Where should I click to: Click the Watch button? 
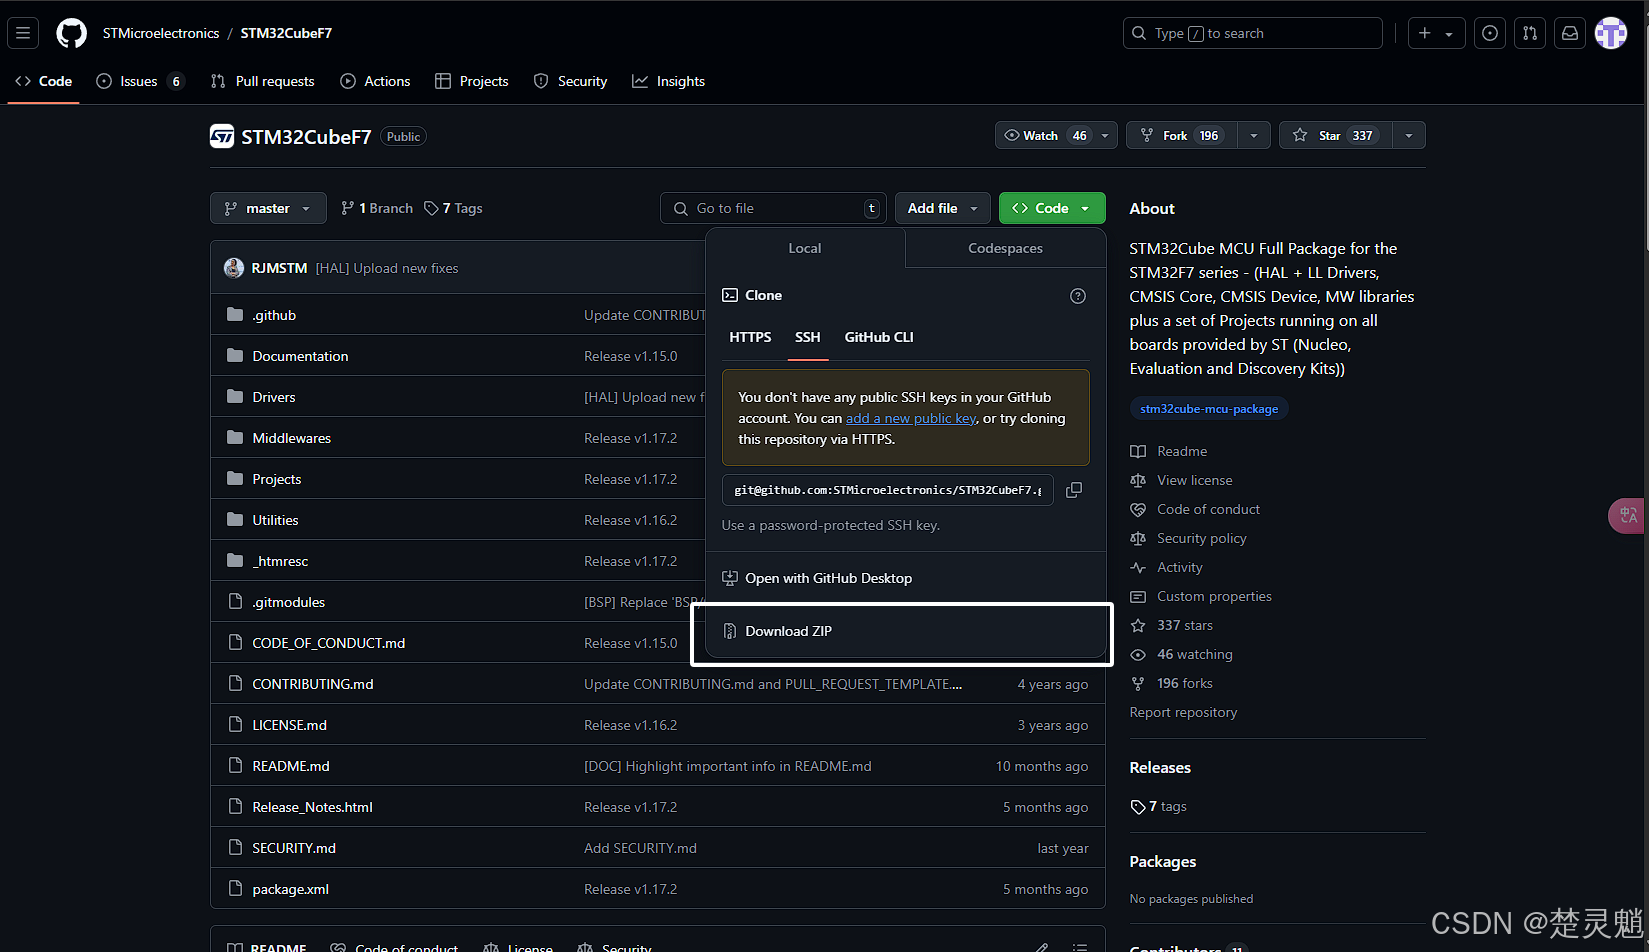tap(1044, 135)
